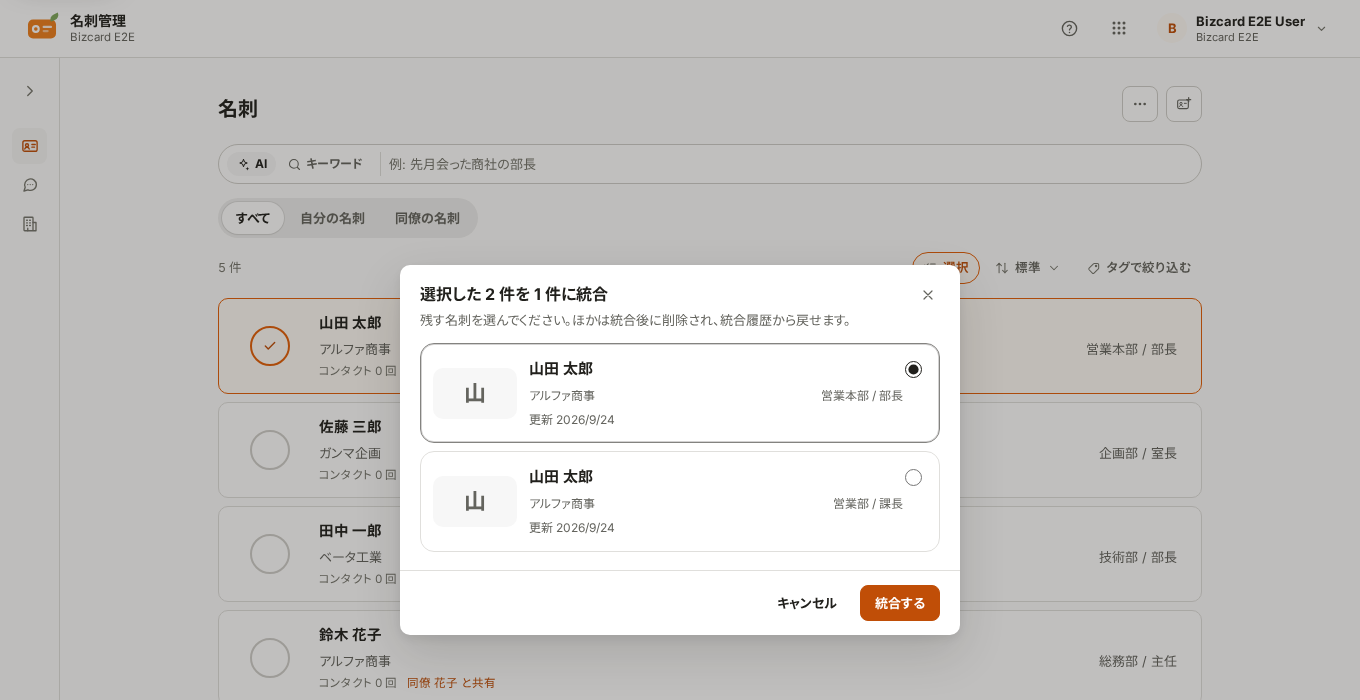The image size is (1360, 700).
Task: Close the merge dialog with X
Action: [928, 295]
